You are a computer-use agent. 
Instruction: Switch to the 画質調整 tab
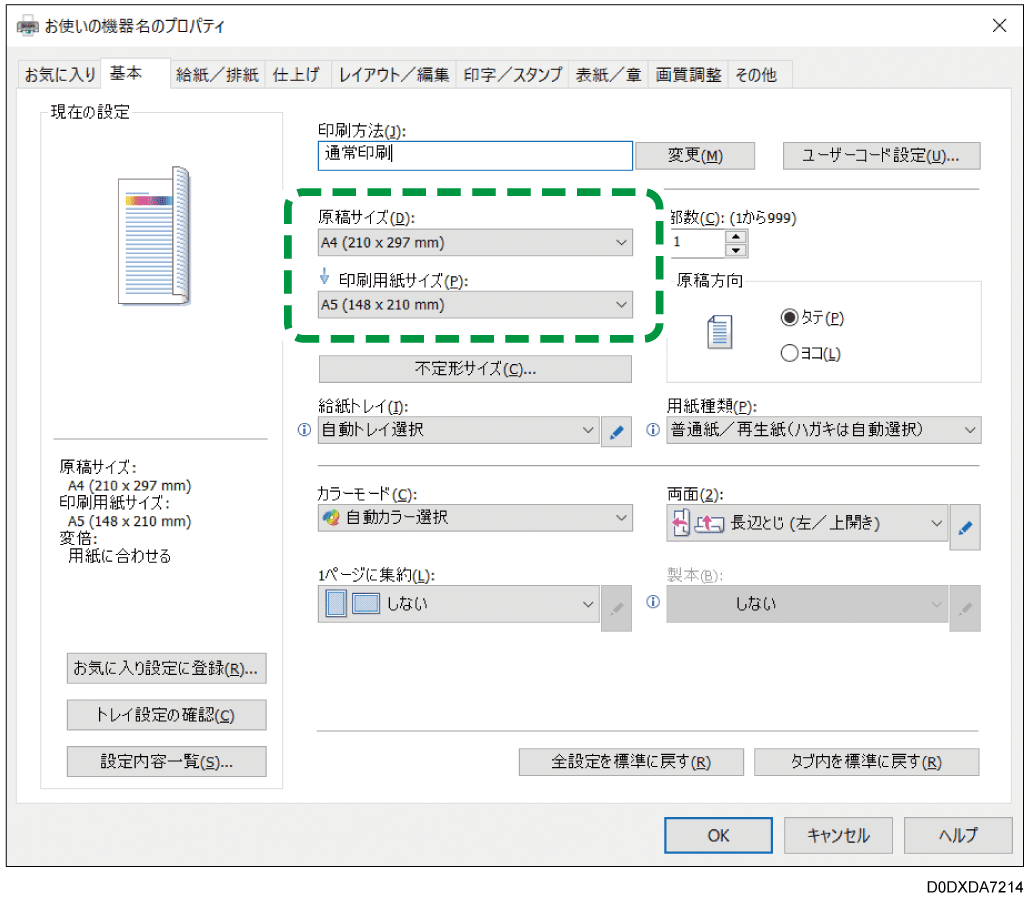(x=689, y=73)
